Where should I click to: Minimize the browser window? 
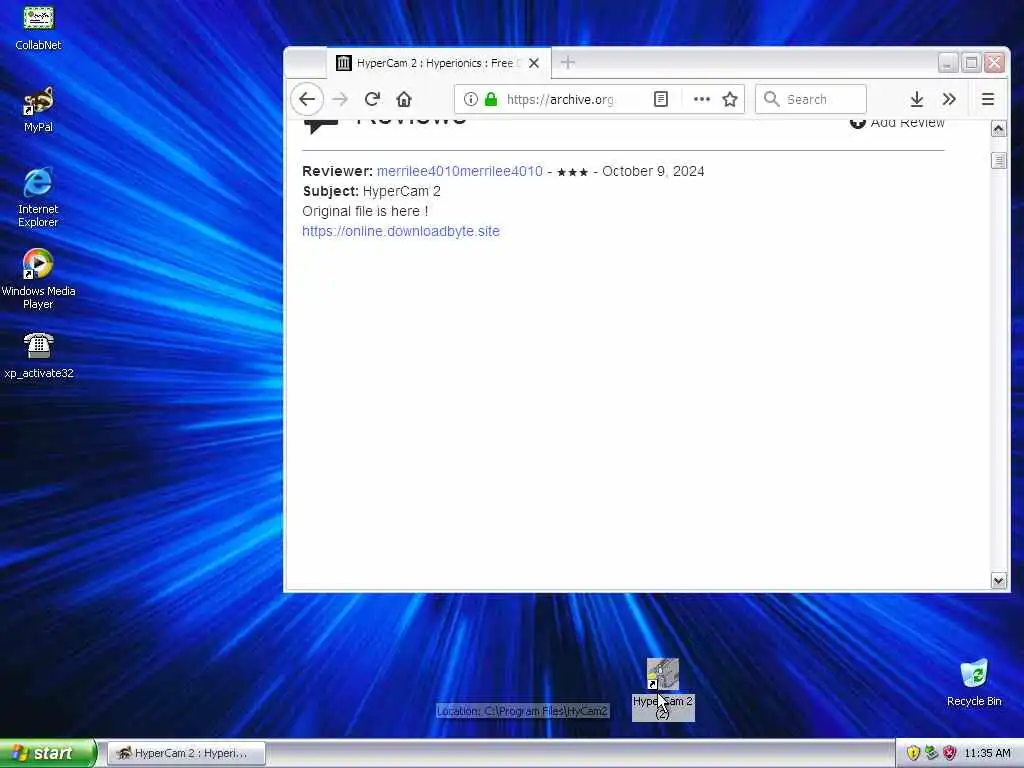pos(948,63)
